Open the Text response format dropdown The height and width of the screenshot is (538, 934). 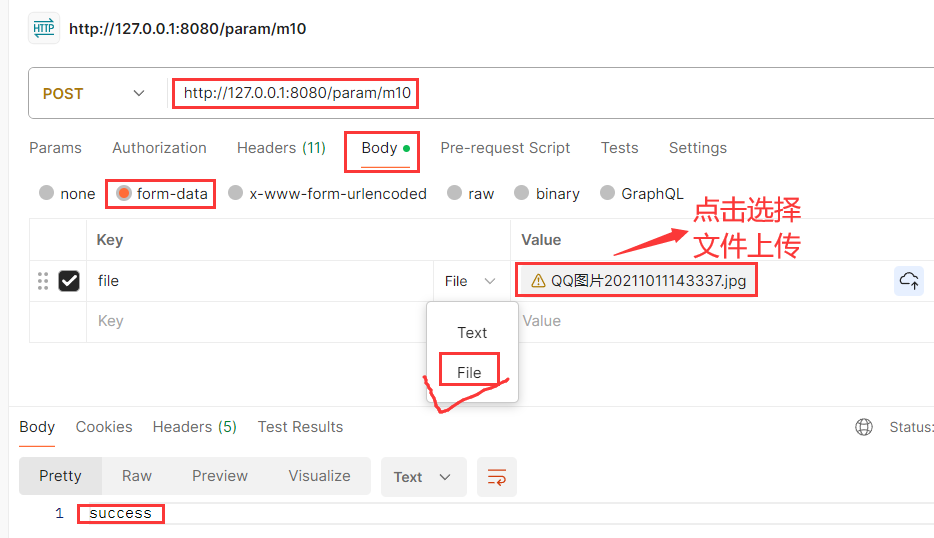[424, 477]
